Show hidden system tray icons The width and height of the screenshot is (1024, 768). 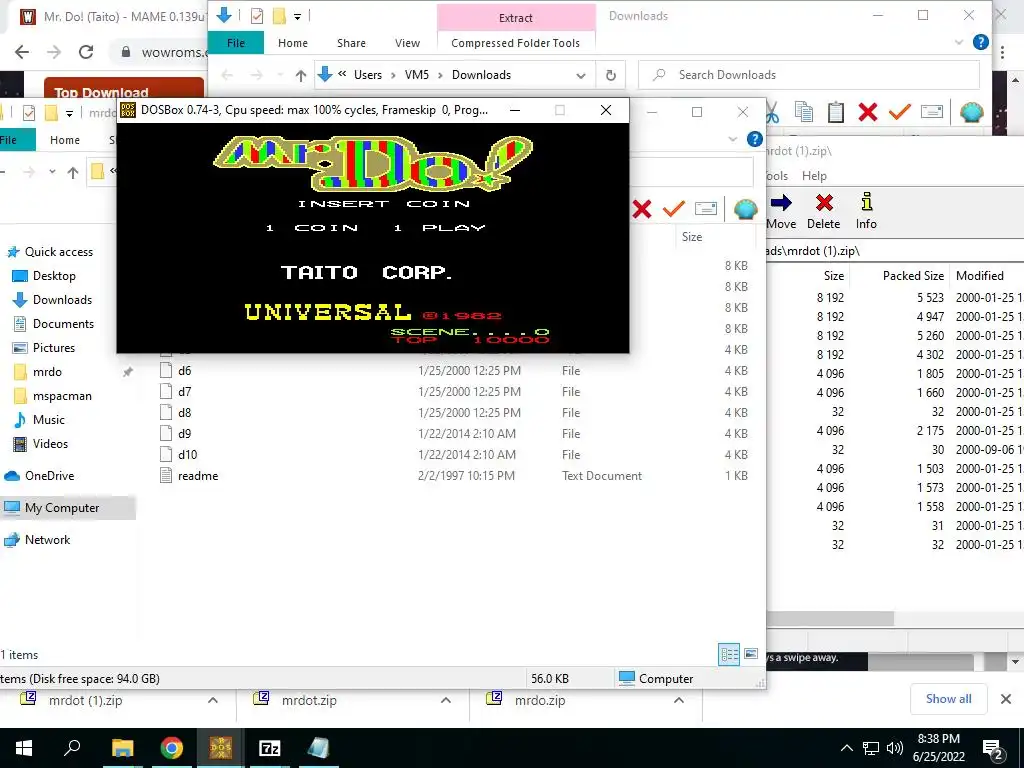846,748
